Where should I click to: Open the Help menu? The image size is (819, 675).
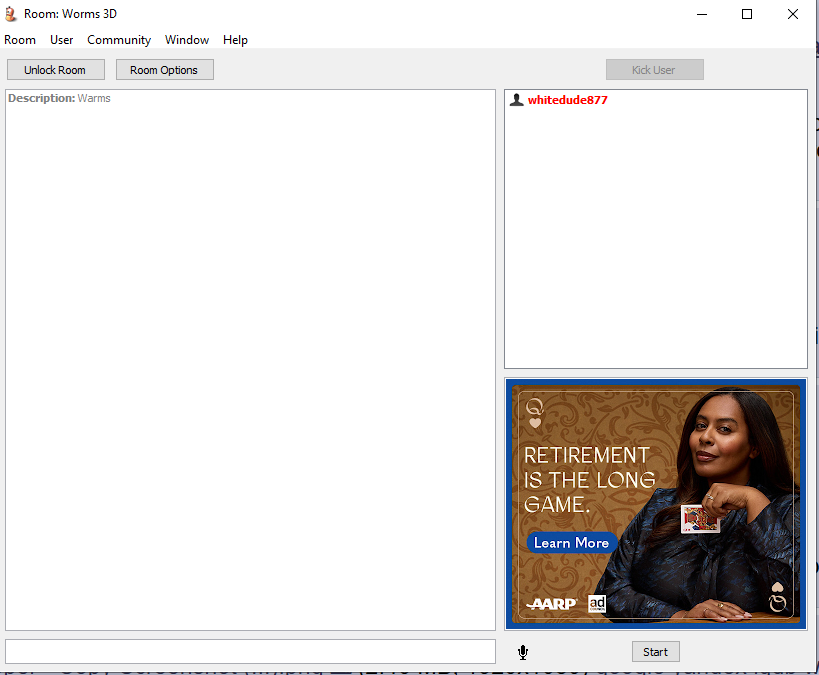pyautogui.click(x=235, y=40)
